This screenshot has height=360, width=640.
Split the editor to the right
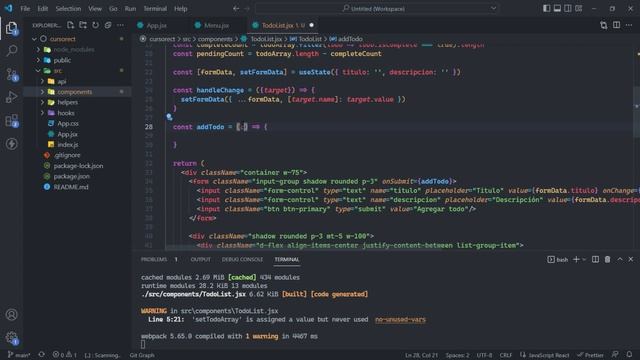616,25
